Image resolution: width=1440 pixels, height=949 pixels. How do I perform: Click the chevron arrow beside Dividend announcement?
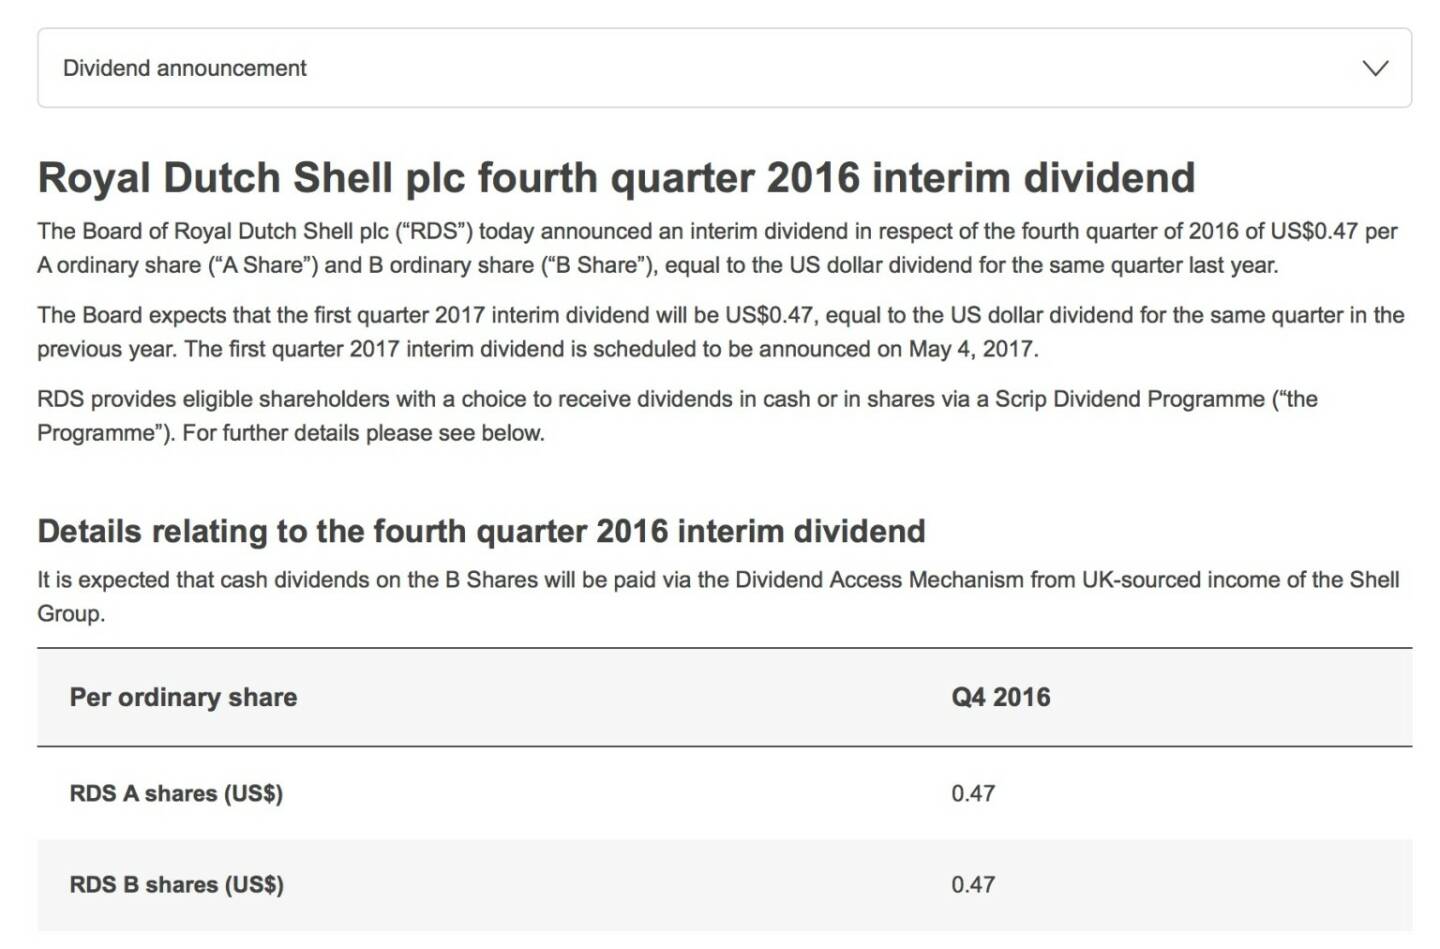point(1375,68)
